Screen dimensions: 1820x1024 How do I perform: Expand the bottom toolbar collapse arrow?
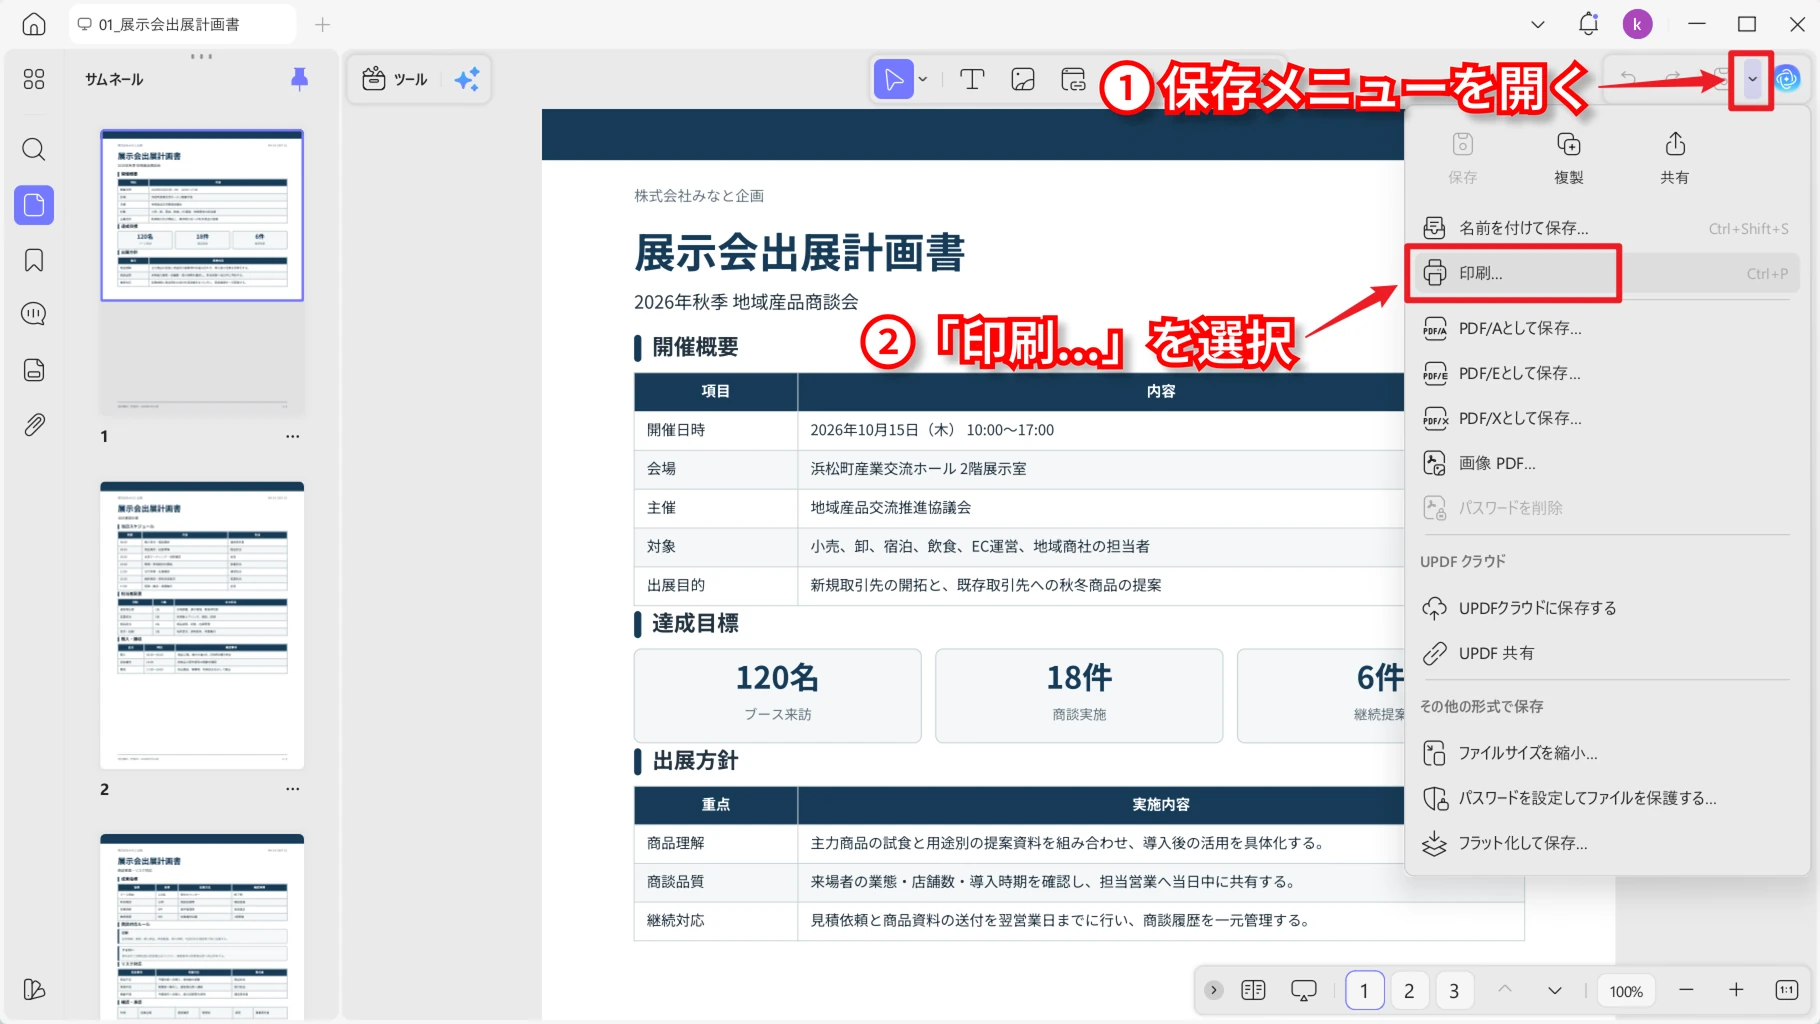(x=1214, y=990)
